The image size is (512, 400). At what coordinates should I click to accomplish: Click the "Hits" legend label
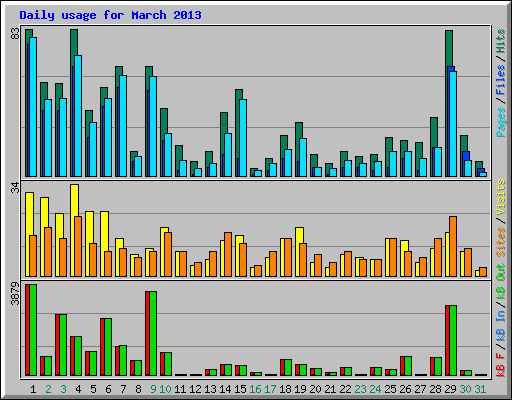[501, 41]
